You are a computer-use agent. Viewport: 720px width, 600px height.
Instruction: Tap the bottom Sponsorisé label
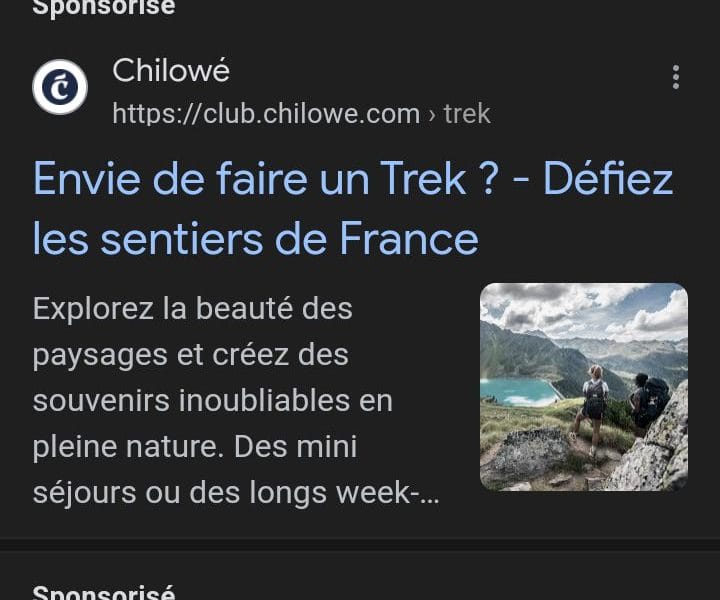tap(104, 592)
